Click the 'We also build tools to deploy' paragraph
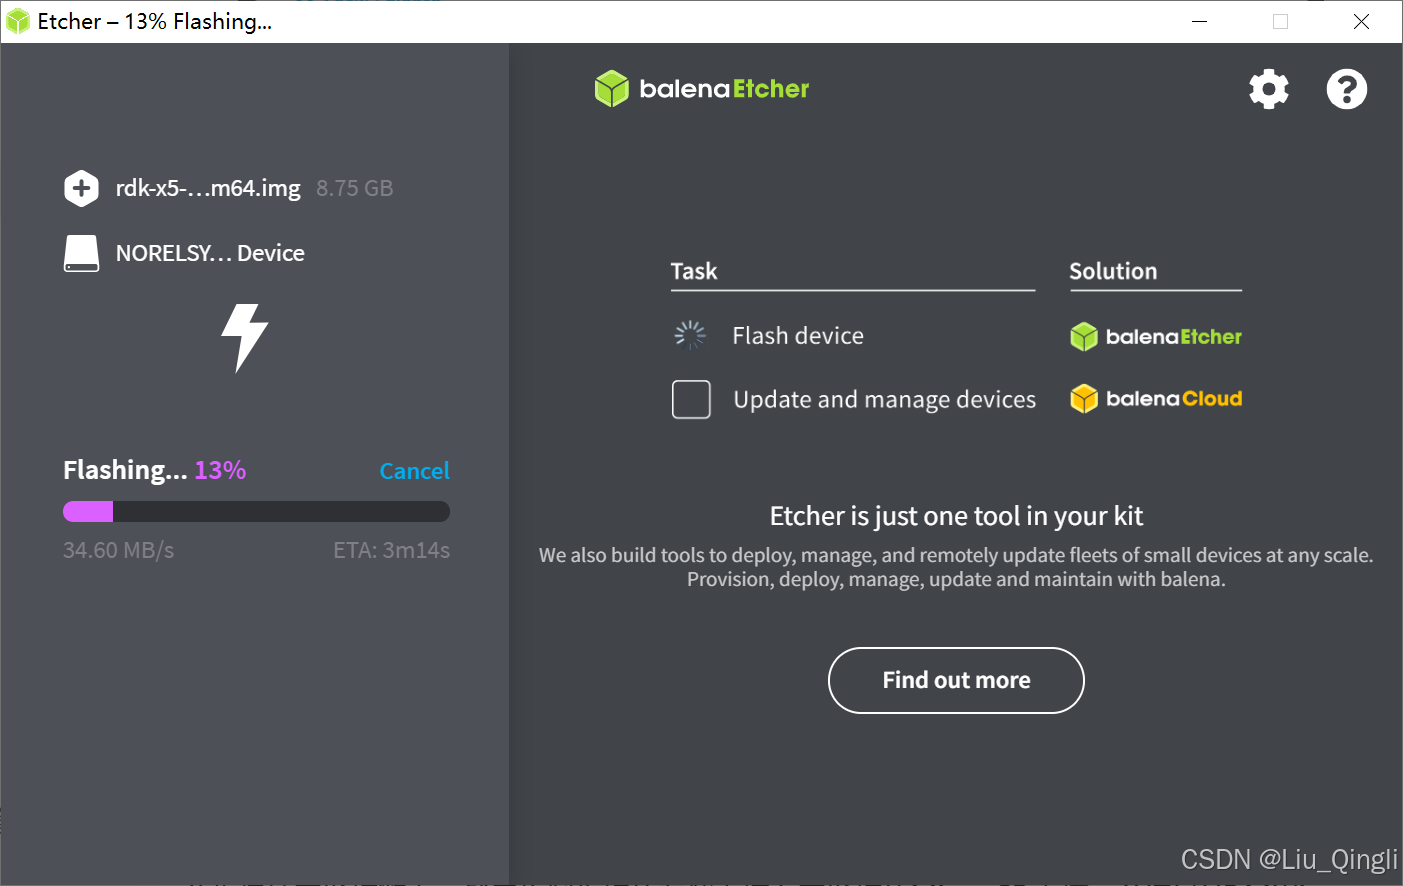Screen dimensions: 1403x886 tap(956, 567)
